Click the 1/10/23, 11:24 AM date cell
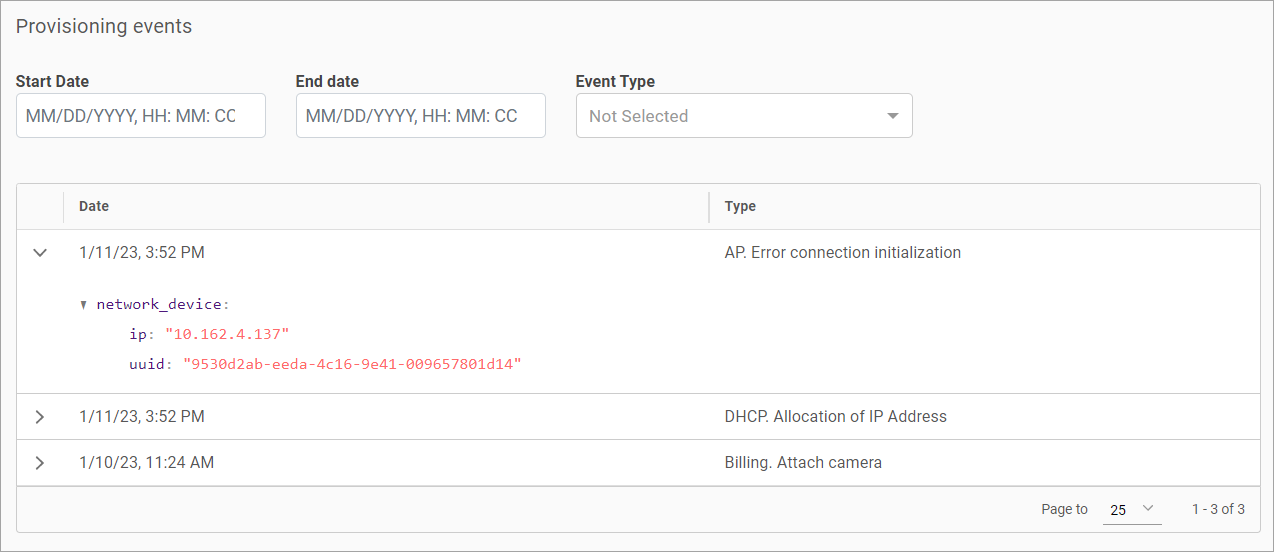The width and height of the screenshot is (1274, 552). click(x=146, y=463)
